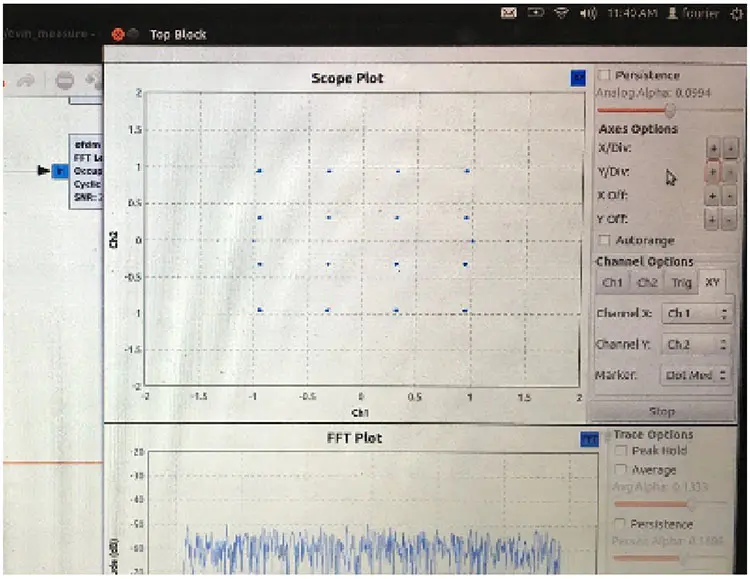Open the mail indicator in the top panel
750x579 pixels.
click(509, 13)
